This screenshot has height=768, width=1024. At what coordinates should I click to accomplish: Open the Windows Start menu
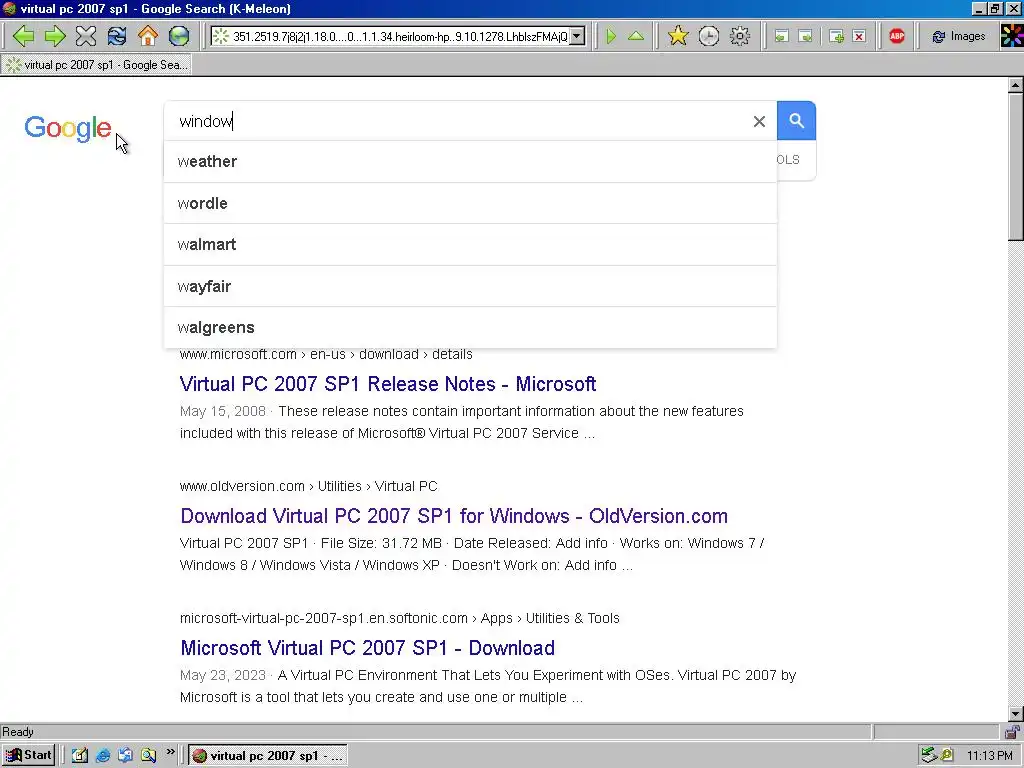point(28,756)
